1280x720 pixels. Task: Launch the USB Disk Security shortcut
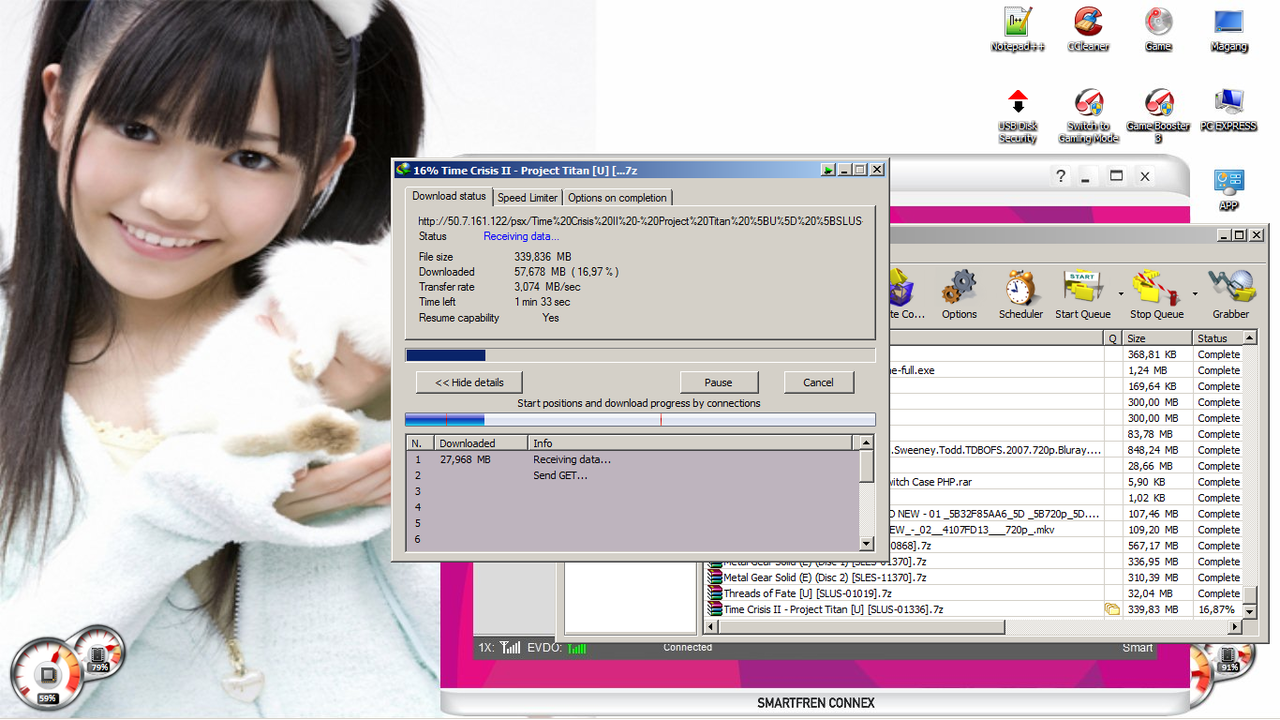pyautogui.click(x=1018, y=116)
